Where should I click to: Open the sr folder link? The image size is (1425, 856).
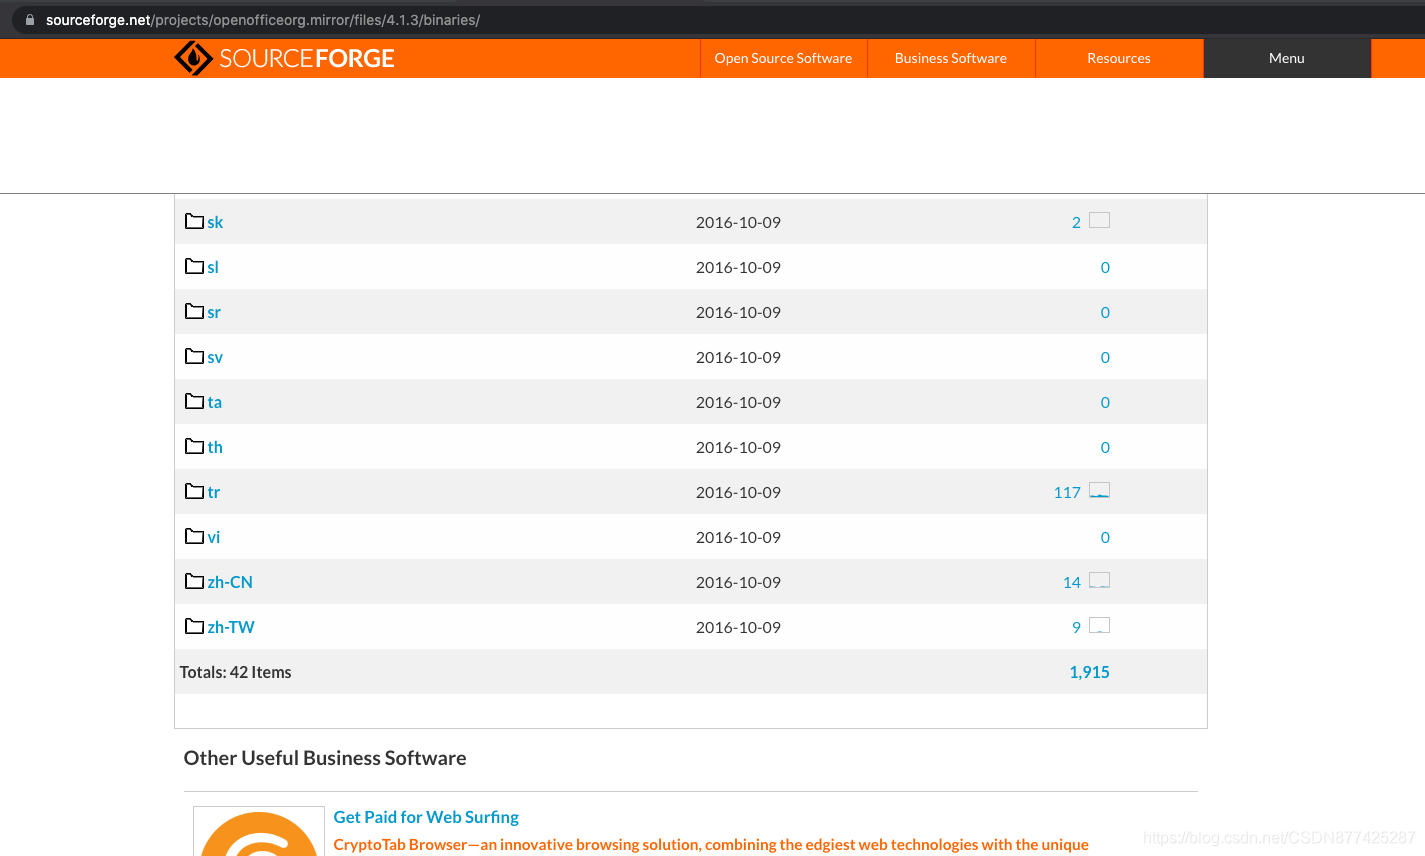coord(214,312)
